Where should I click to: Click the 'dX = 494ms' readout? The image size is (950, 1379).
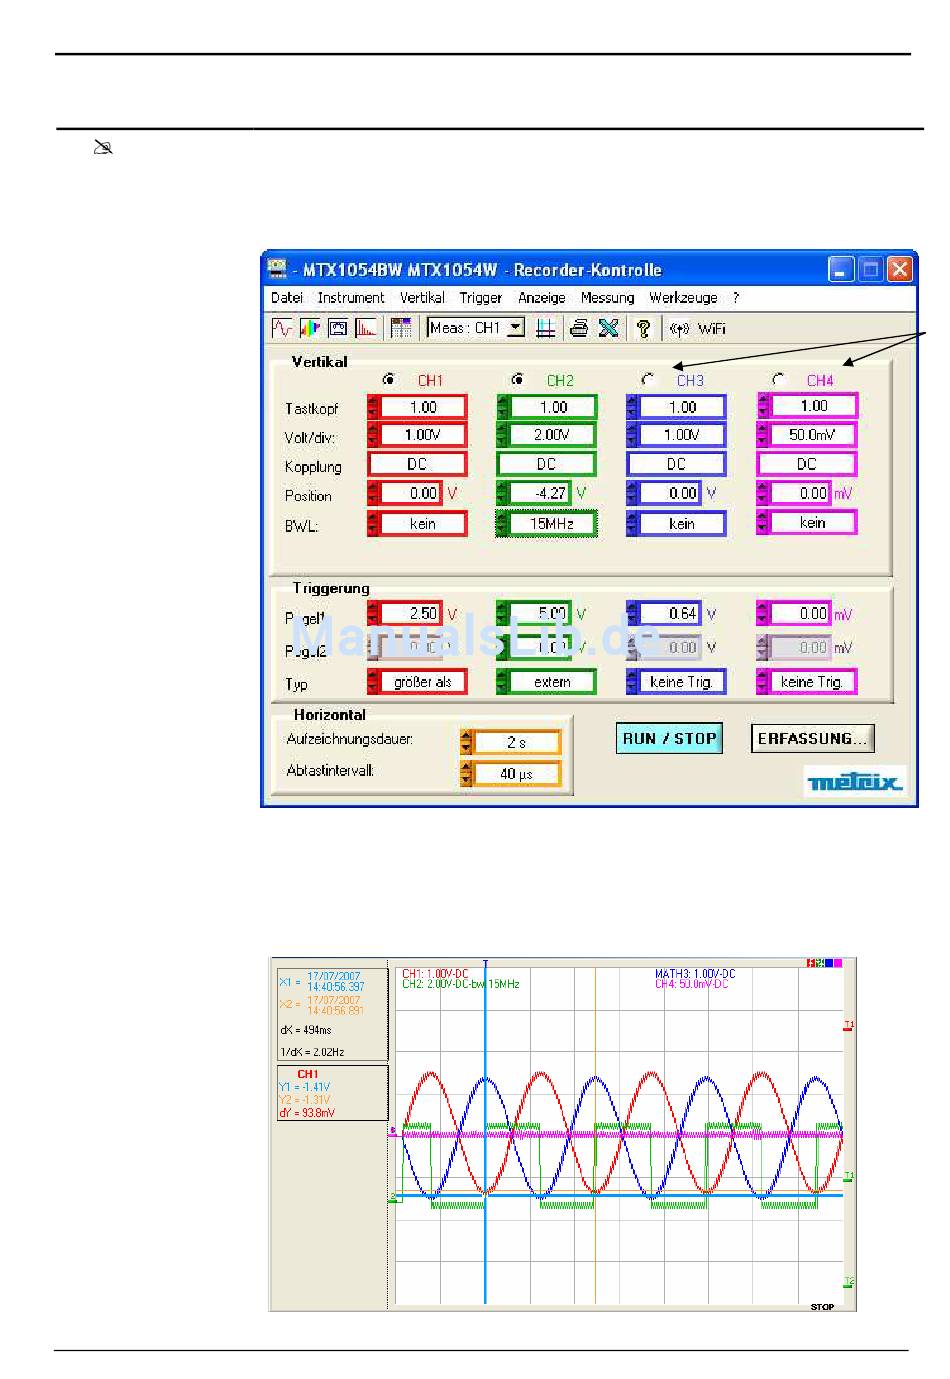(x=305, y=1029)
